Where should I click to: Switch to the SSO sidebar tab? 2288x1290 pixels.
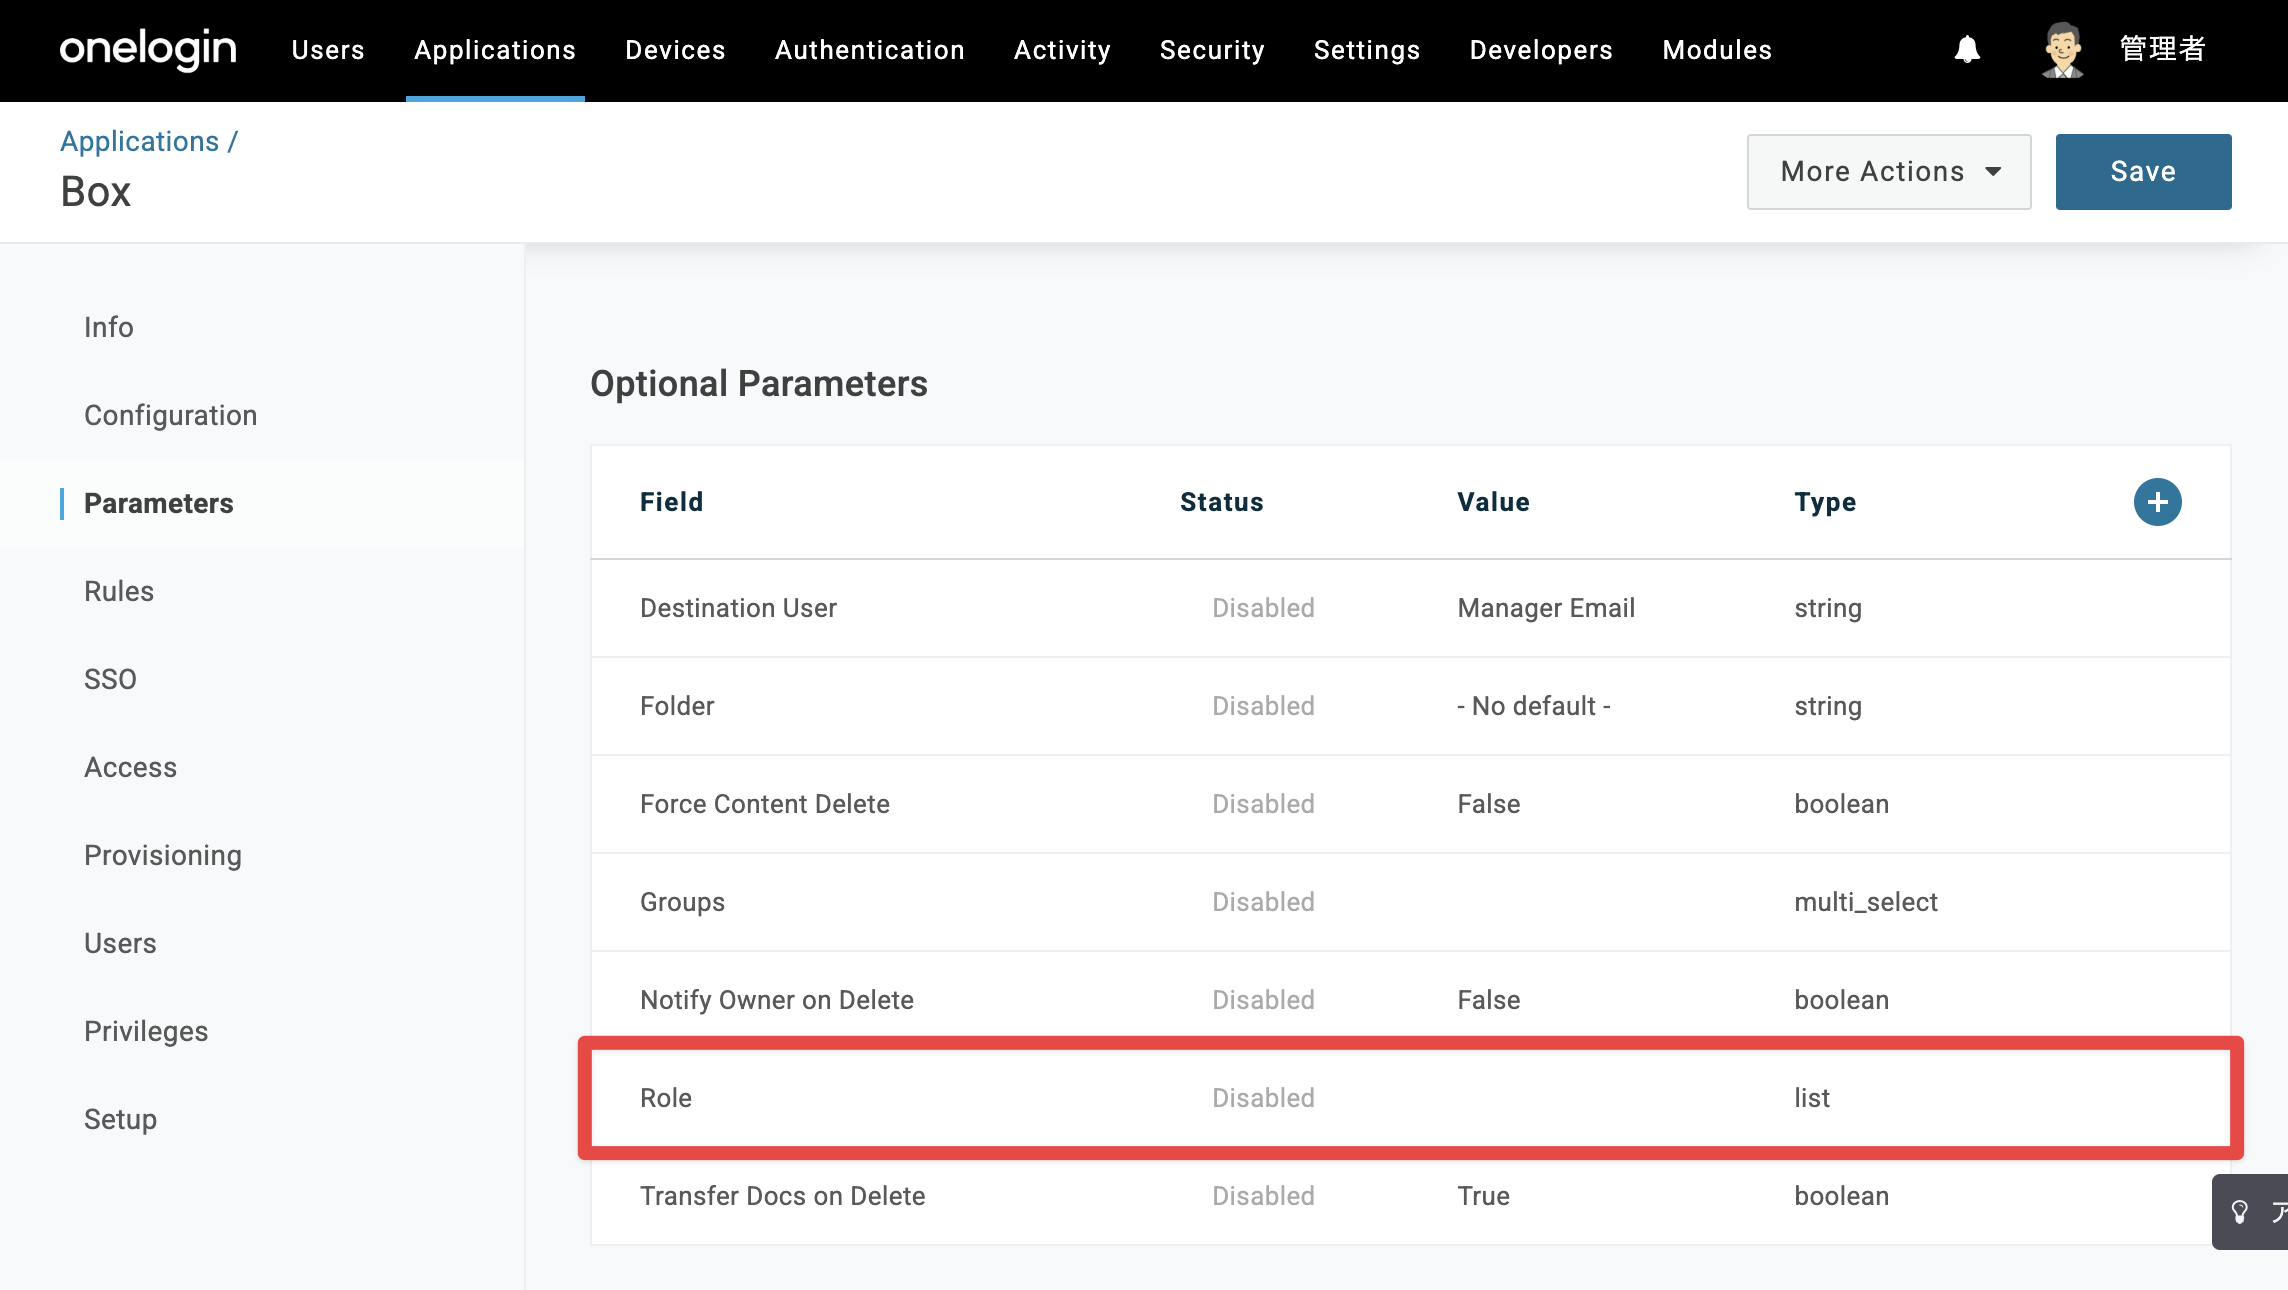[110, 679]
